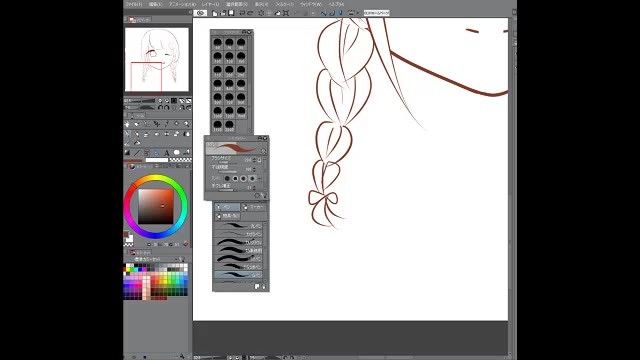Screen dimensions: 640x360
Task: Select the カリグラフィ sub tool
Action: (238, 242)
